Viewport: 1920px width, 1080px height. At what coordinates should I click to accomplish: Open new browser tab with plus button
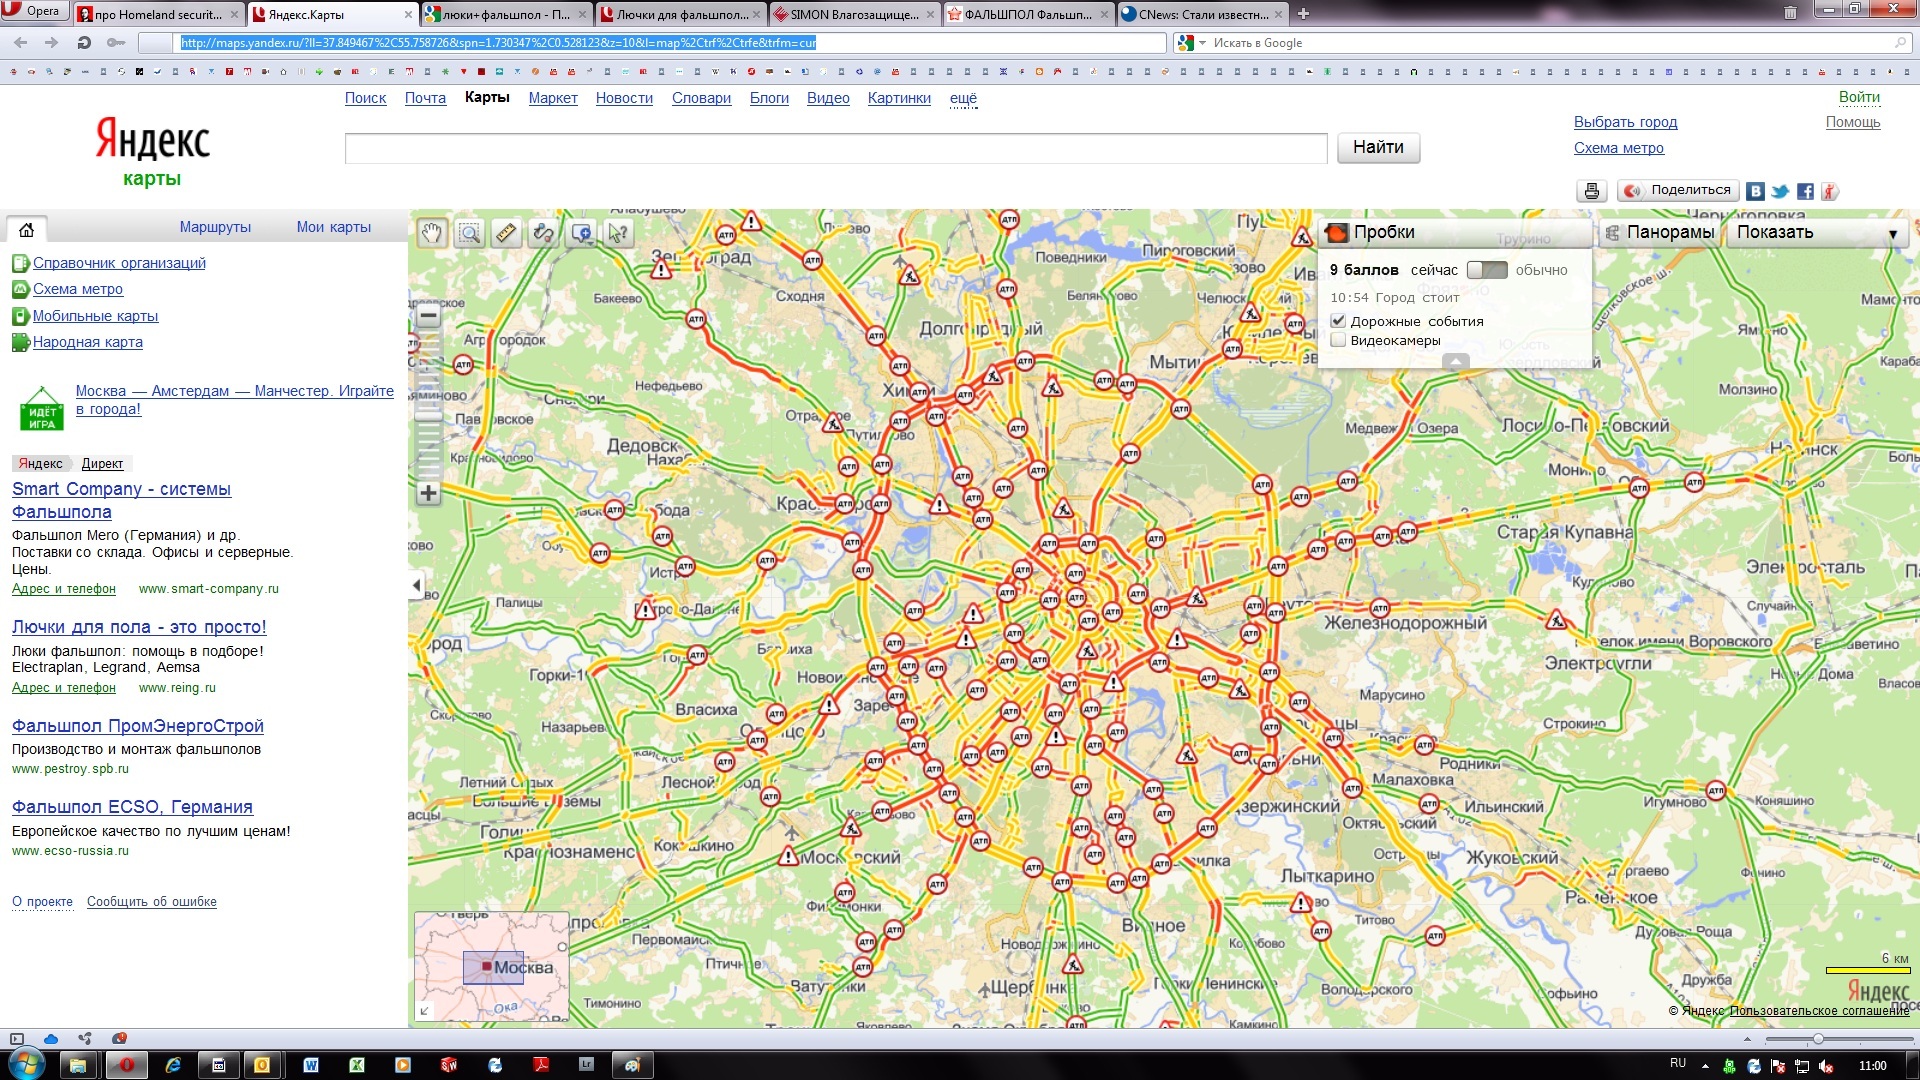[1303, 14]
